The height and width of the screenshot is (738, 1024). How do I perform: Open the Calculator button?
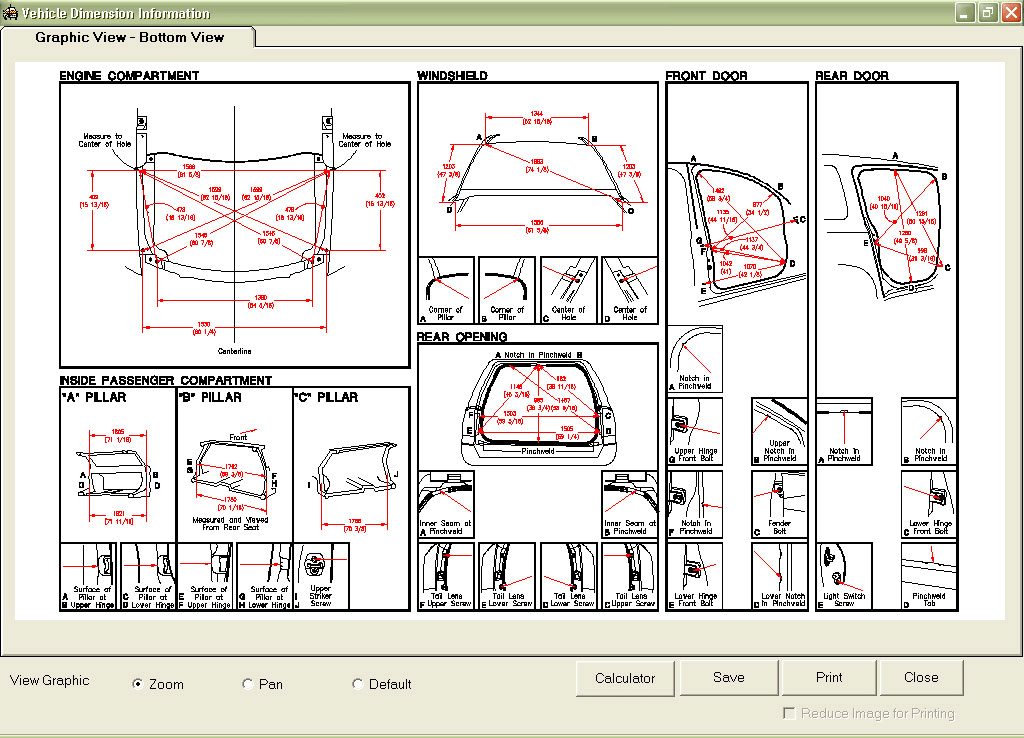[625, 678]
